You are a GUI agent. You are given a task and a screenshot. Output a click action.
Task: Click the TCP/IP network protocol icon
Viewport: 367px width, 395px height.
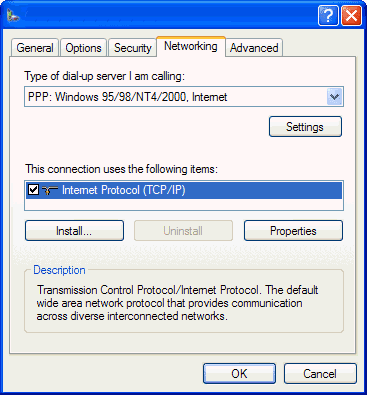[50, 190]
